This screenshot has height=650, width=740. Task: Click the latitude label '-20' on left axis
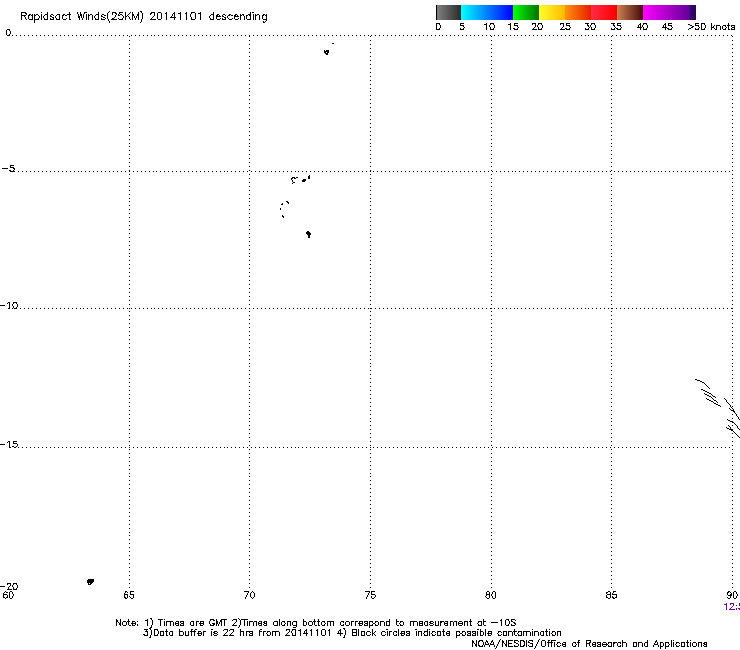(9, 586)
